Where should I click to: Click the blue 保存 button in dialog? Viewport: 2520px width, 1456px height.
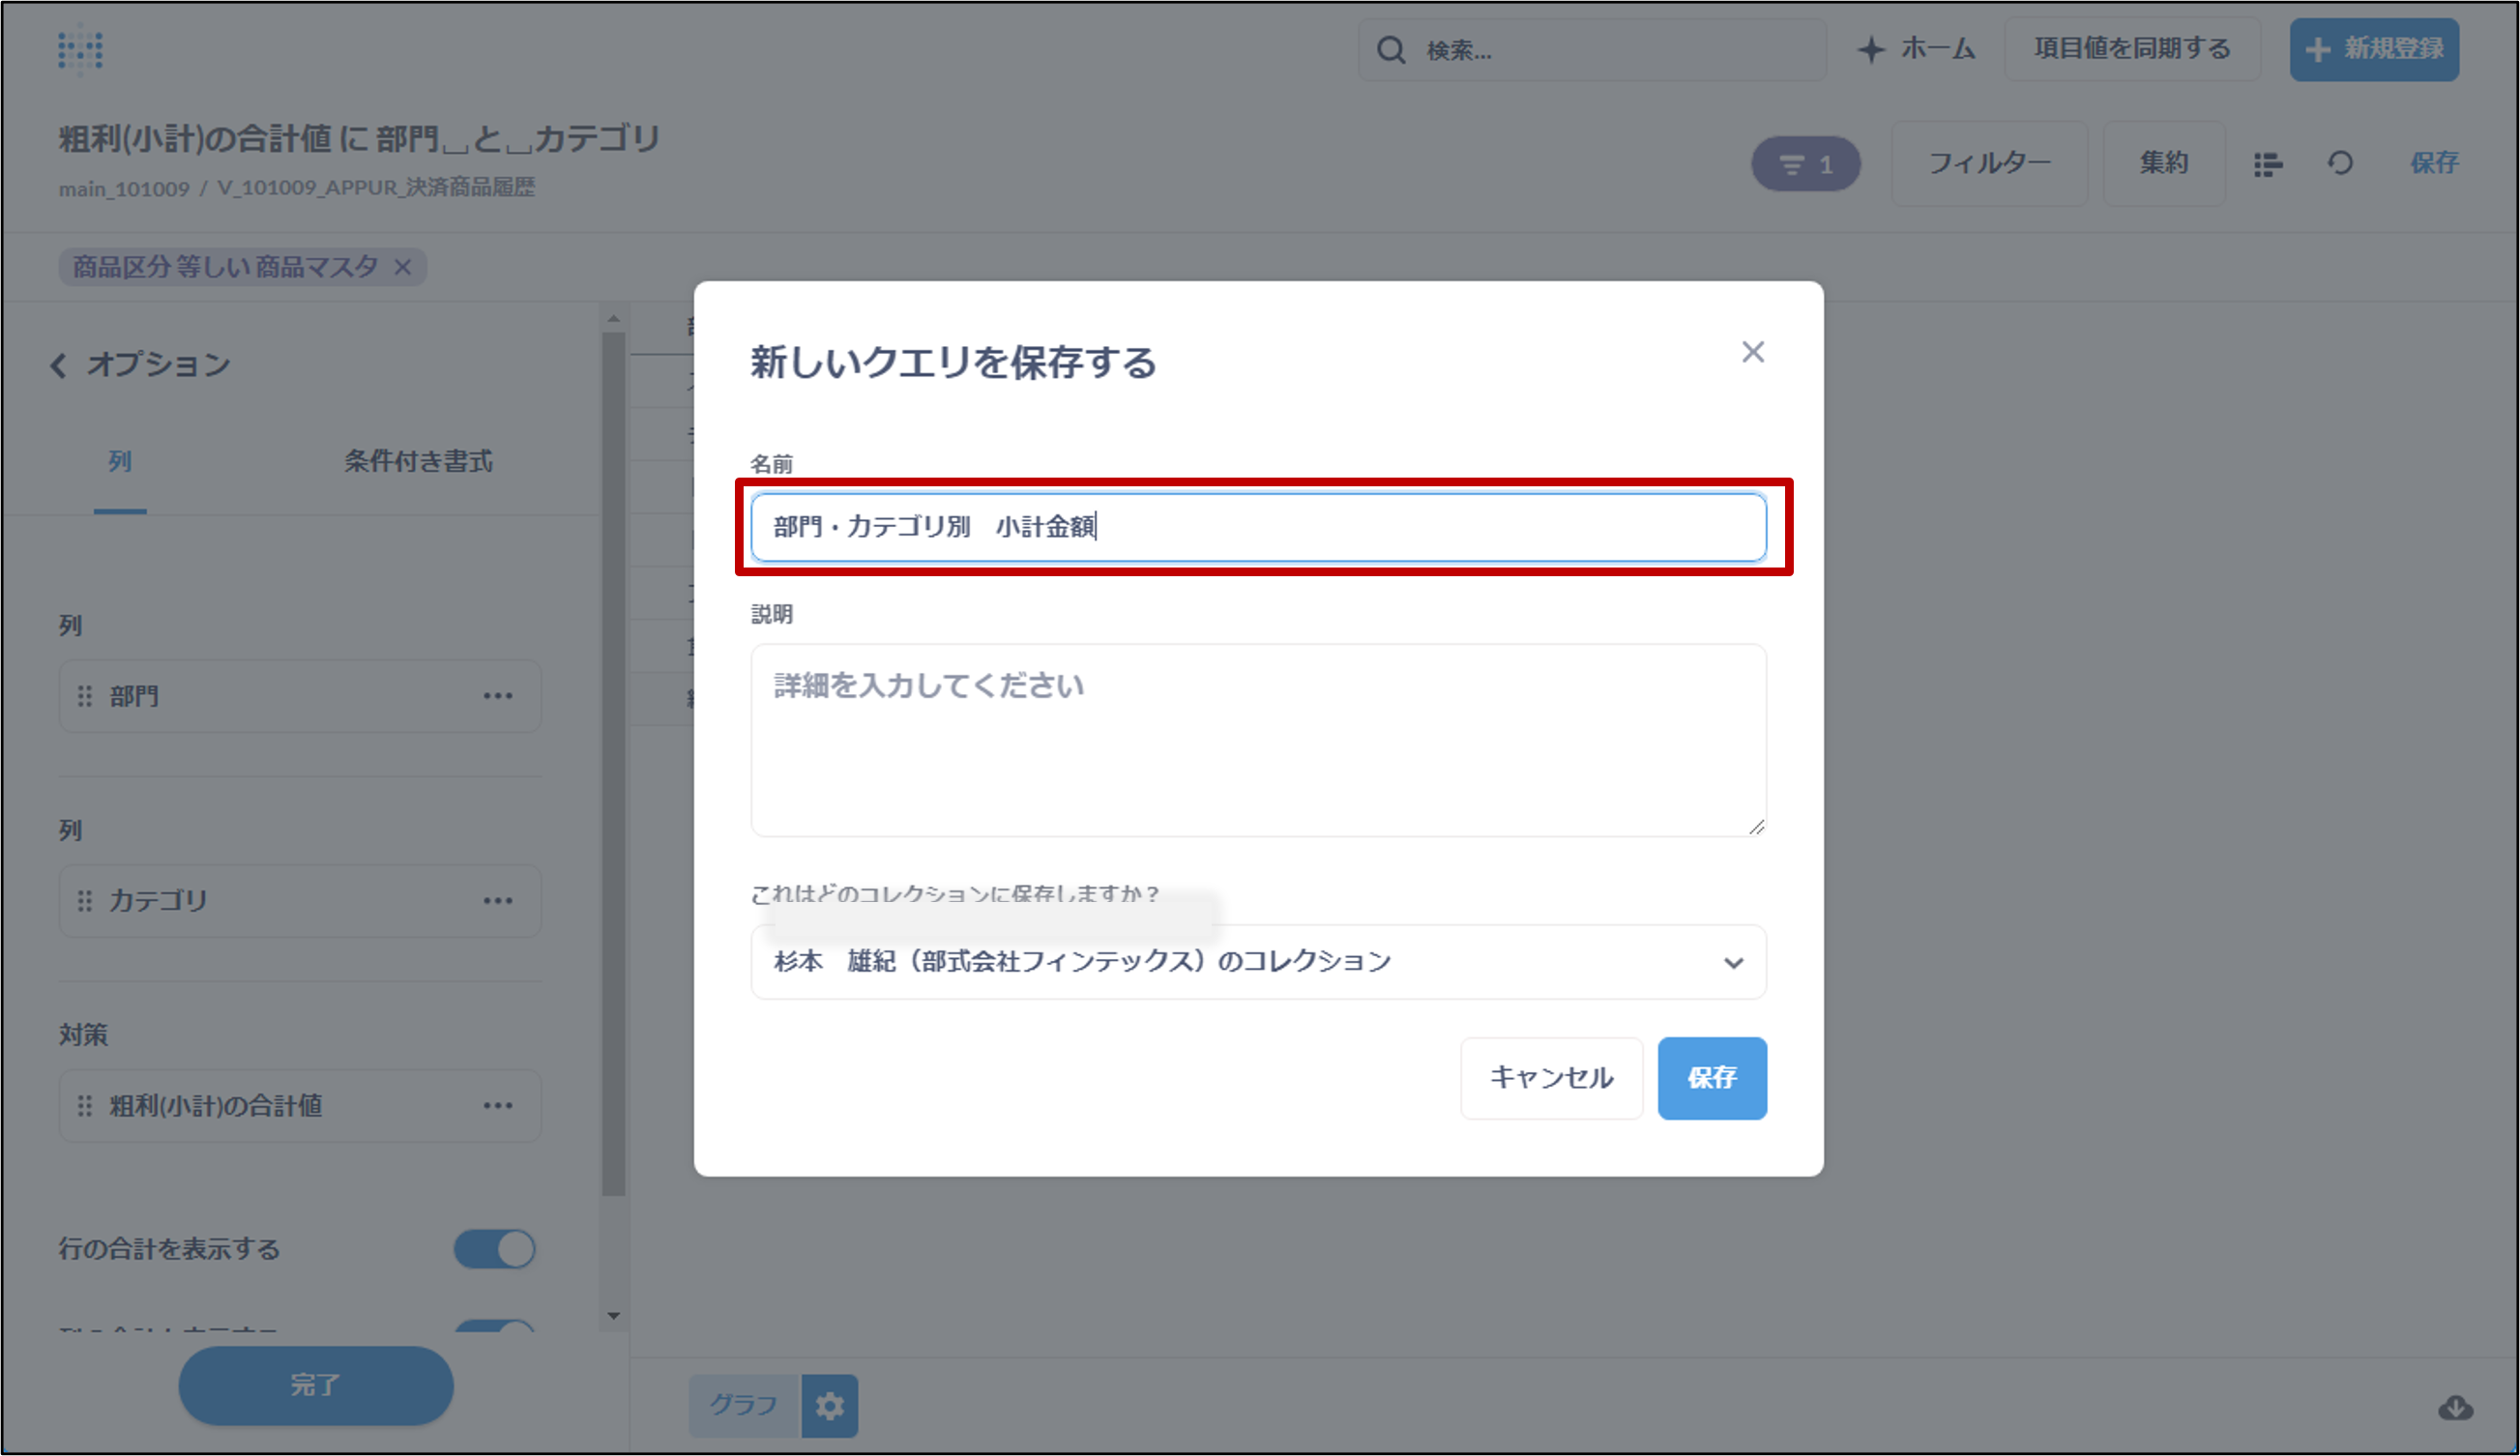(1711, 1078)
